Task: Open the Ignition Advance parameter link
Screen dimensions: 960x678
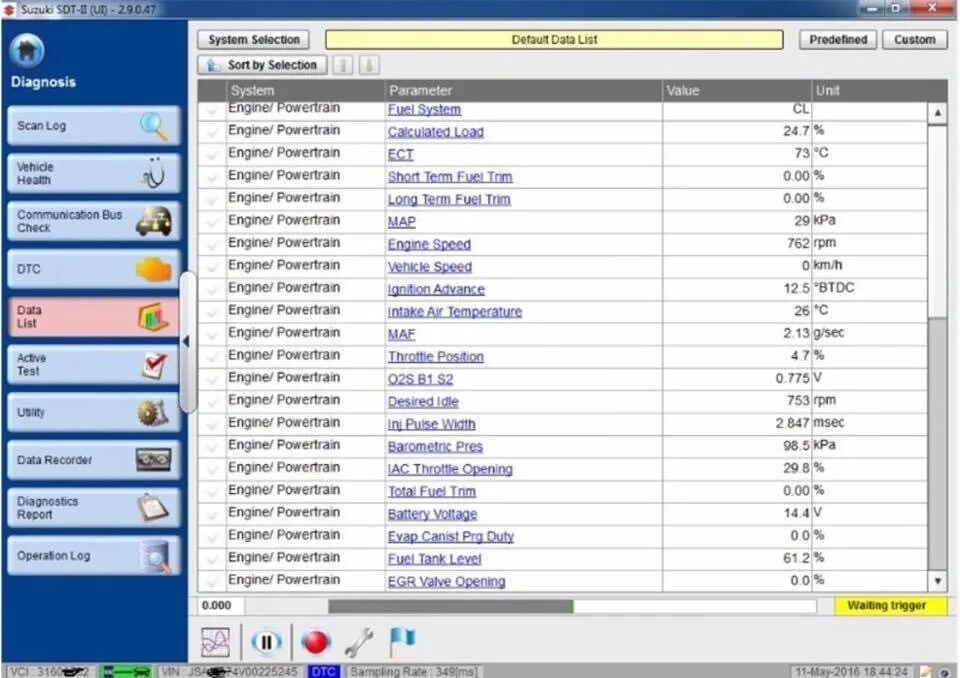Action: [436, 289]
